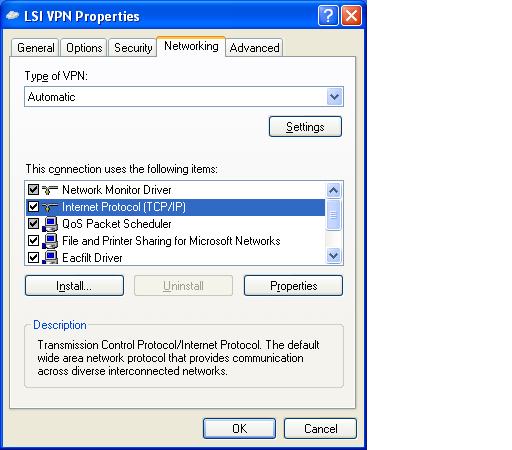Select File and Printer Sharing list item
Screen dimensions: 512x450
pos(171,241)
